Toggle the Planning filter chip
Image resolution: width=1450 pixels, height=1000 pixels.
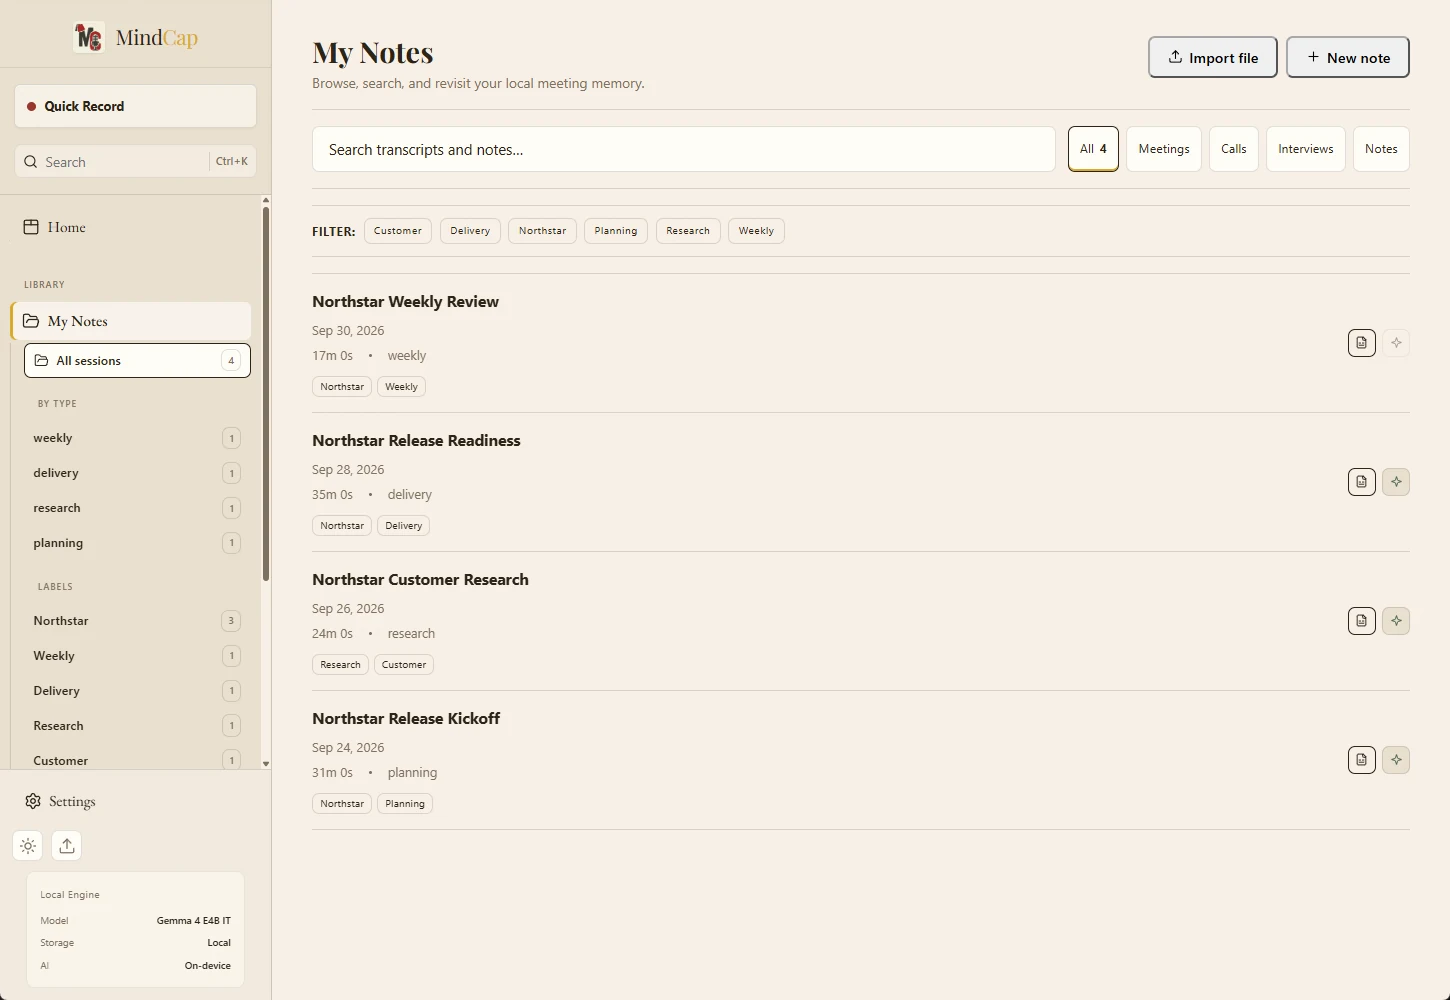pyautogui.click(x=616, y=231)
